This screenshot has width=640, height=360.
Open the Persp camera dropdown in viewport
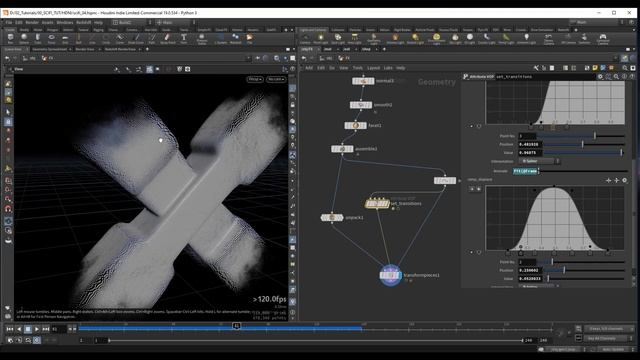coord(255,79)
